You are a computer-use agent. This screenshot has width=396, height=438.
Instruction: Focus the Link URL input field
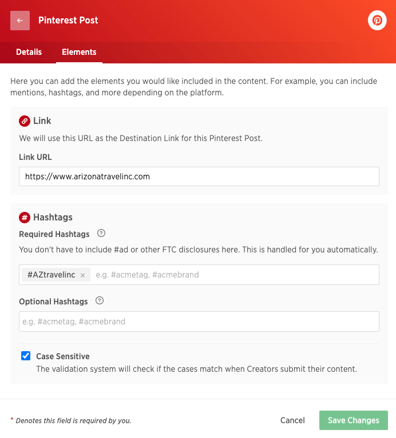click(x=199, y=176)
